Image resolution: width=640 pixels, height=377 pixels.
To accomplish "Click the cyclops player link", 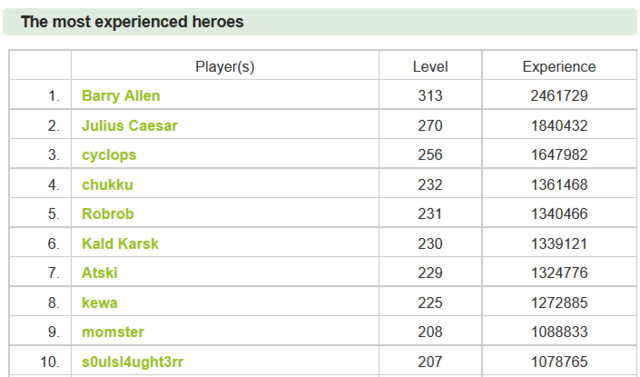I will (x=109, y=155).
